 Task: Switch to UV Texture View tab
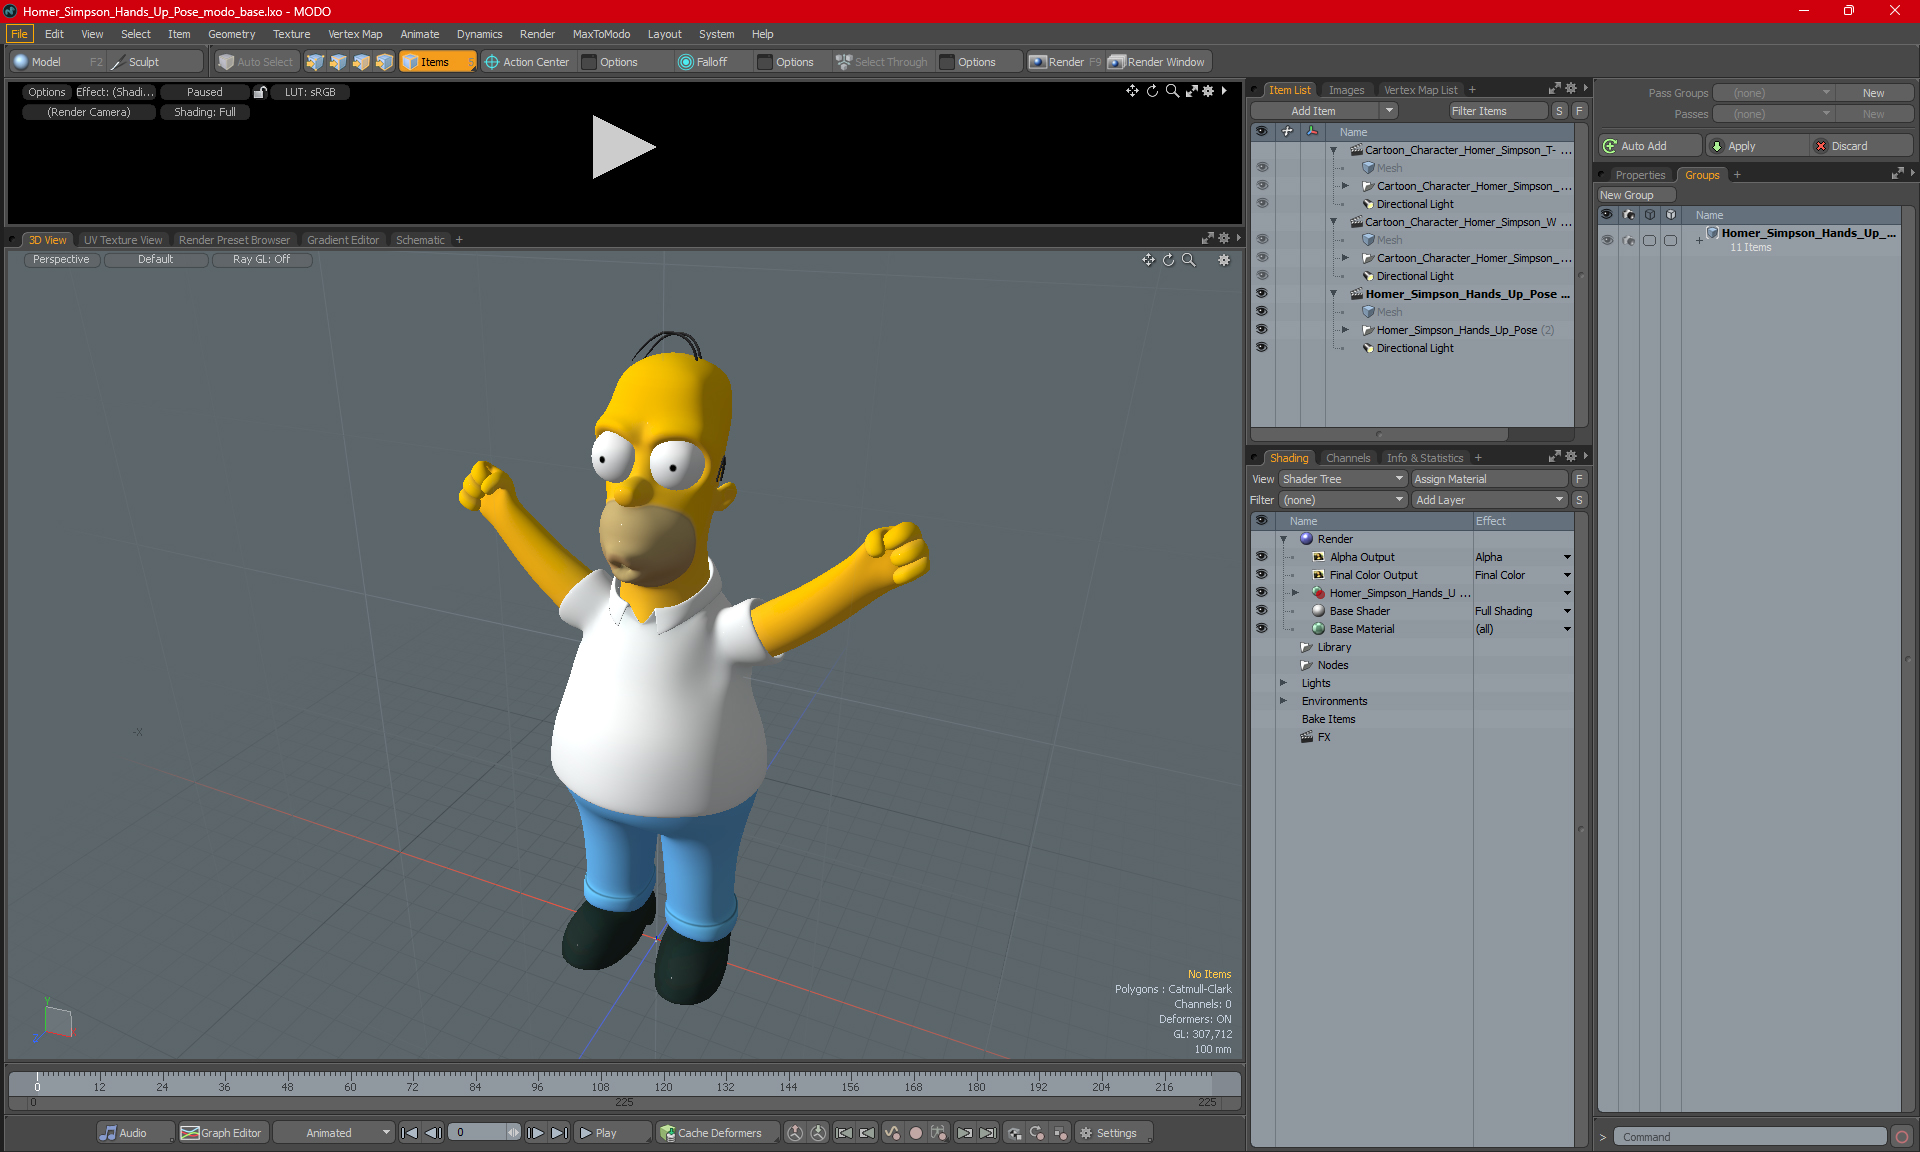[x=122, y=240]
